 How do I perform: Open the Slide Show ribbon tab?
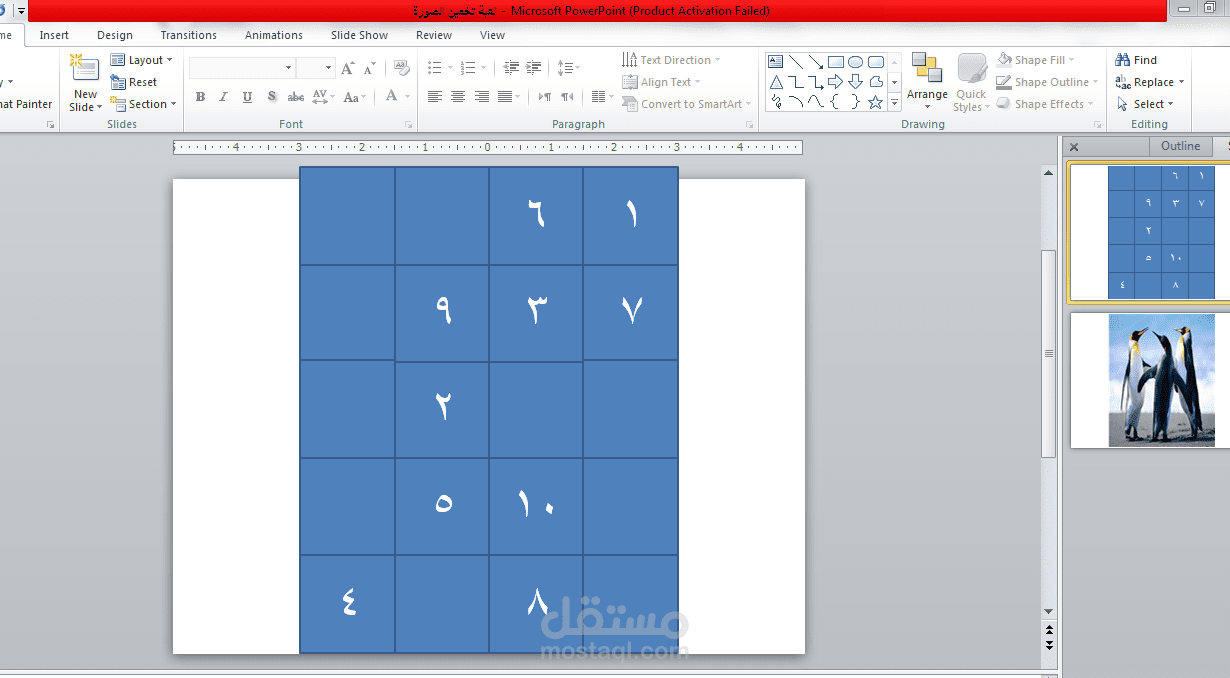[x=360, y=35]
